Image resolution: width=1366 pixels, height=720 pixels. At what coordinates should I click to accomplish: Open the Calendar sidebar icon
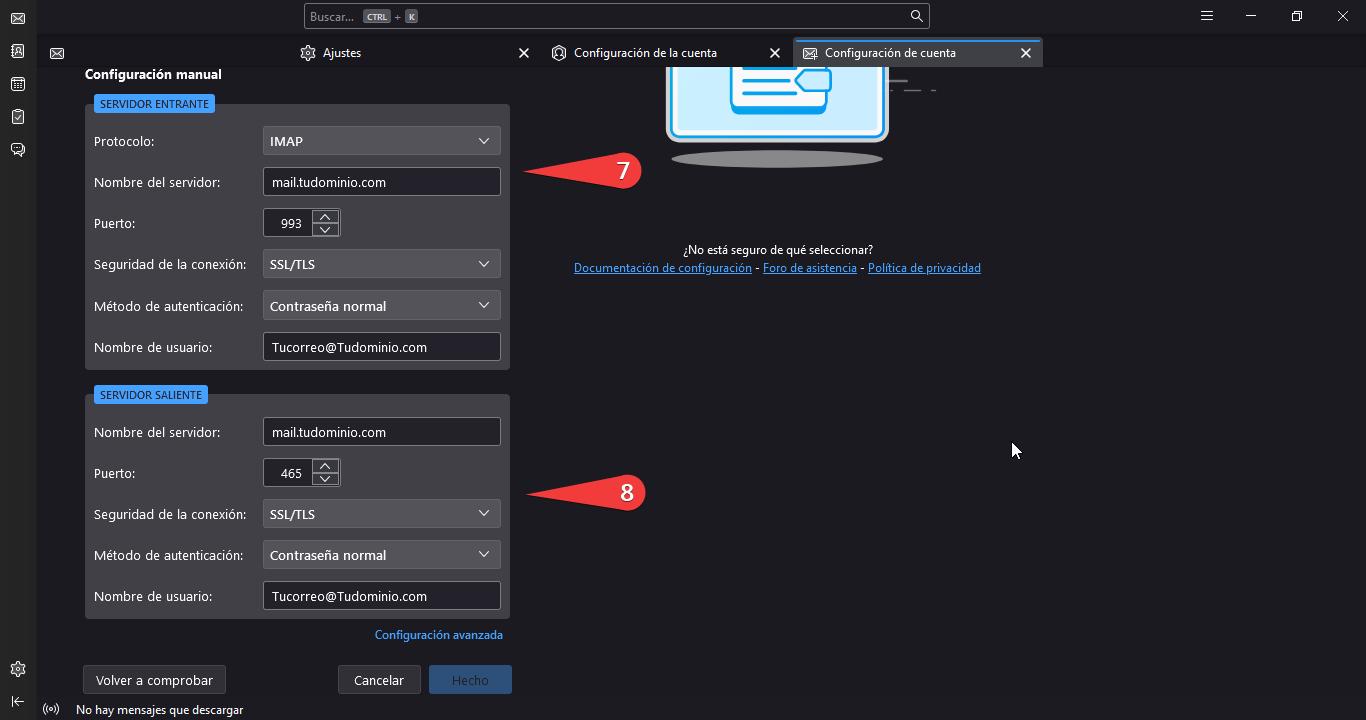click(x=17, y=84)
